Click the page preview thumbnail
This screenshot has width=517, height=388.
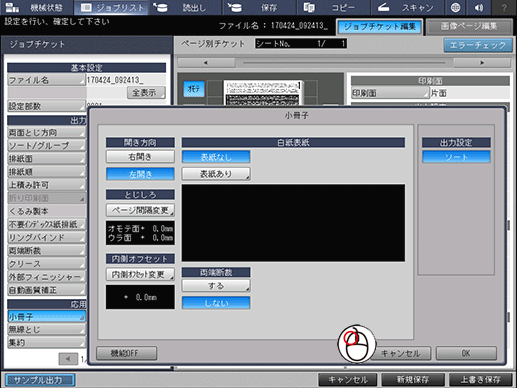pos(263,92)
